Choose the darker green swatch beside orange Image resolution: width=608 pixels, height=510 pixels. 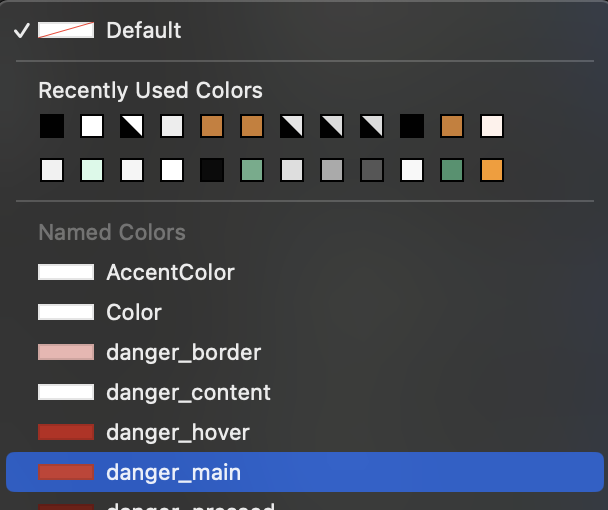(452, 170)
